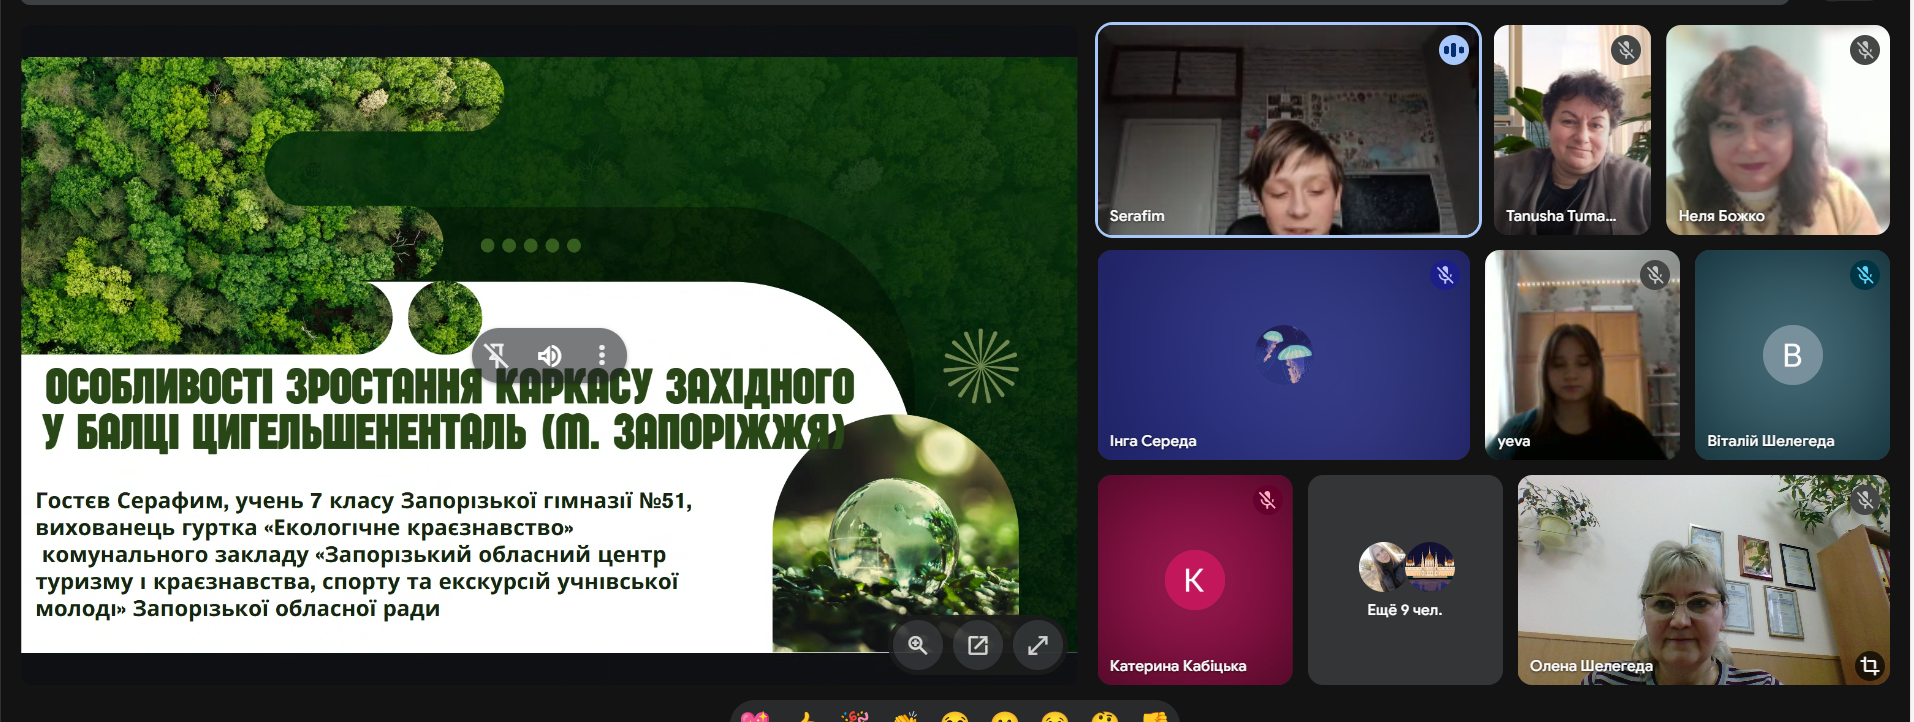This screenshot has width=1914, height=722.
Task: Click muted mic icon on yeva's tile
Action: (1655, 275)
